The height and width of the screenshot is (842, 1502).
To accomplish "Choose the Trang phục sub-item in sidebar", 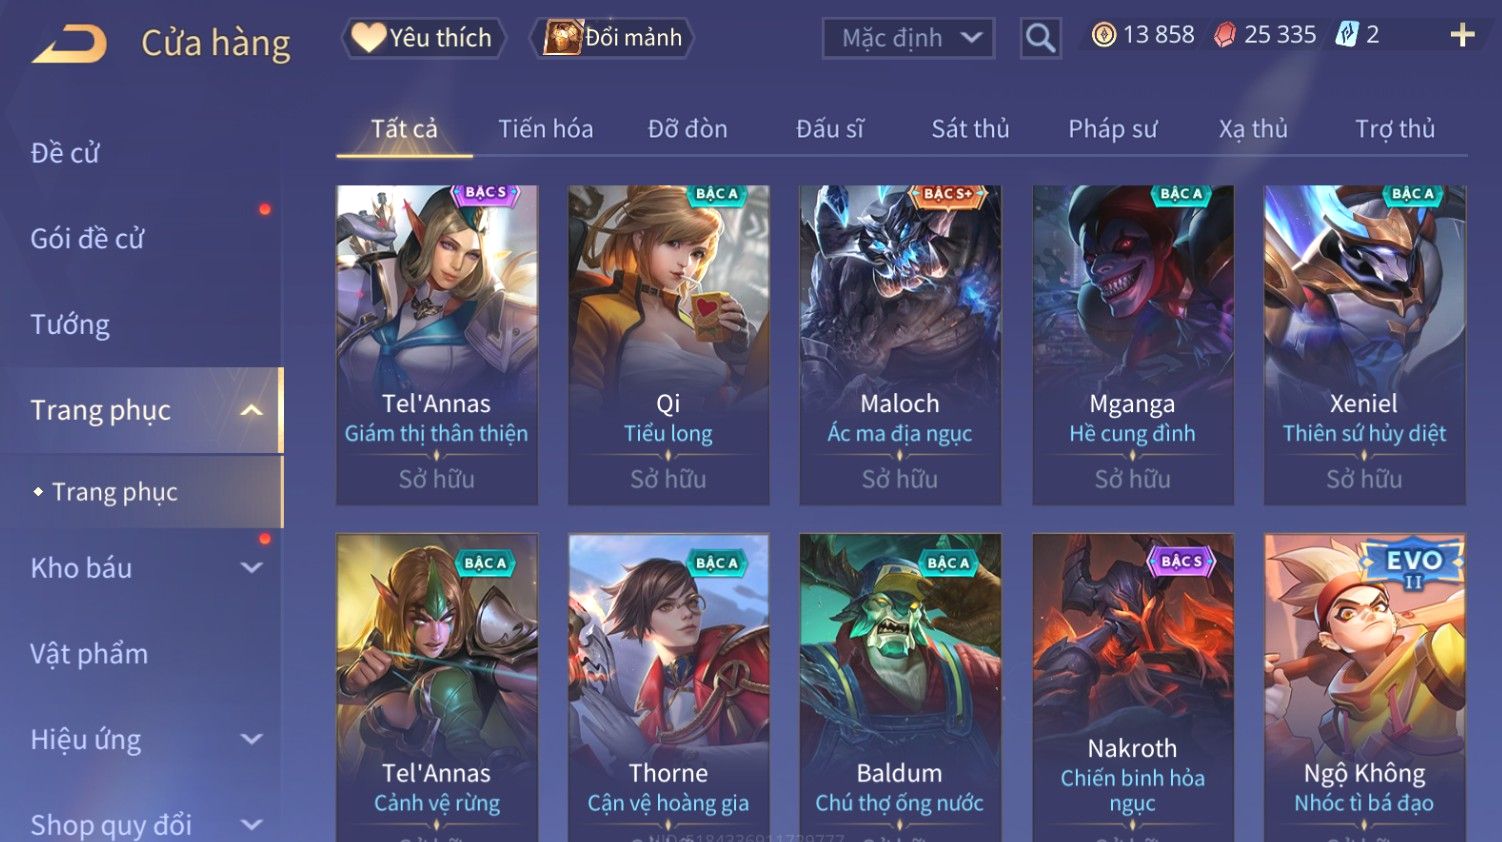I will pyautogui.click(x=114, y=492).
